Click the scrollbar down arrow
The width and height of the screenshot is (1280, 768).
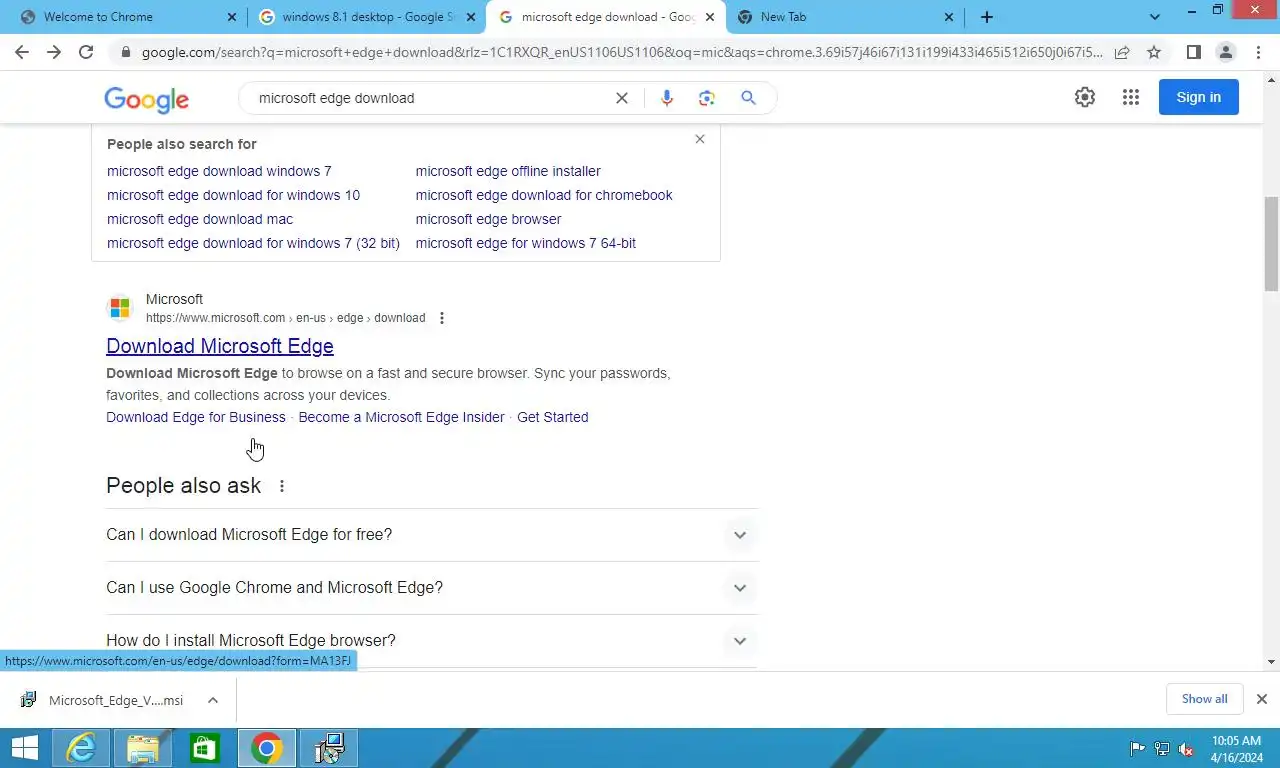[1271, 661]
